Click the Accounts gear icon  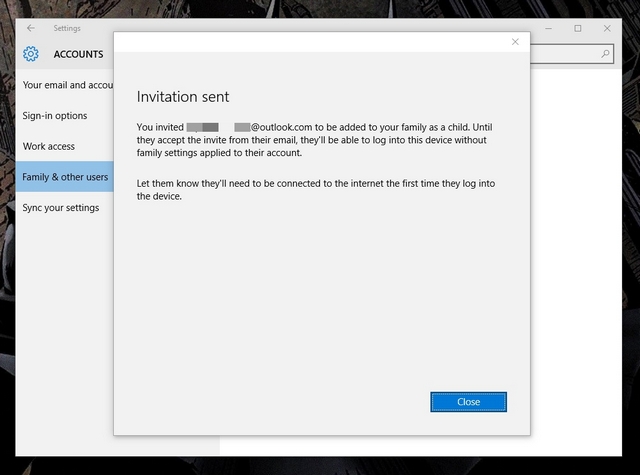31,54
